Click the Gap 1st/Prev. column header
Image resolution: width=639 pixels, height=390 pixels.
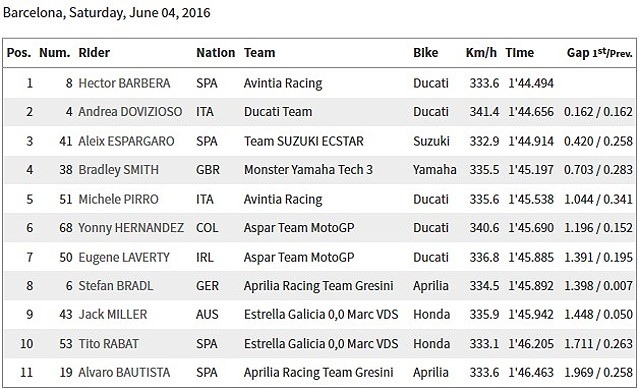(x=600, y=53)
